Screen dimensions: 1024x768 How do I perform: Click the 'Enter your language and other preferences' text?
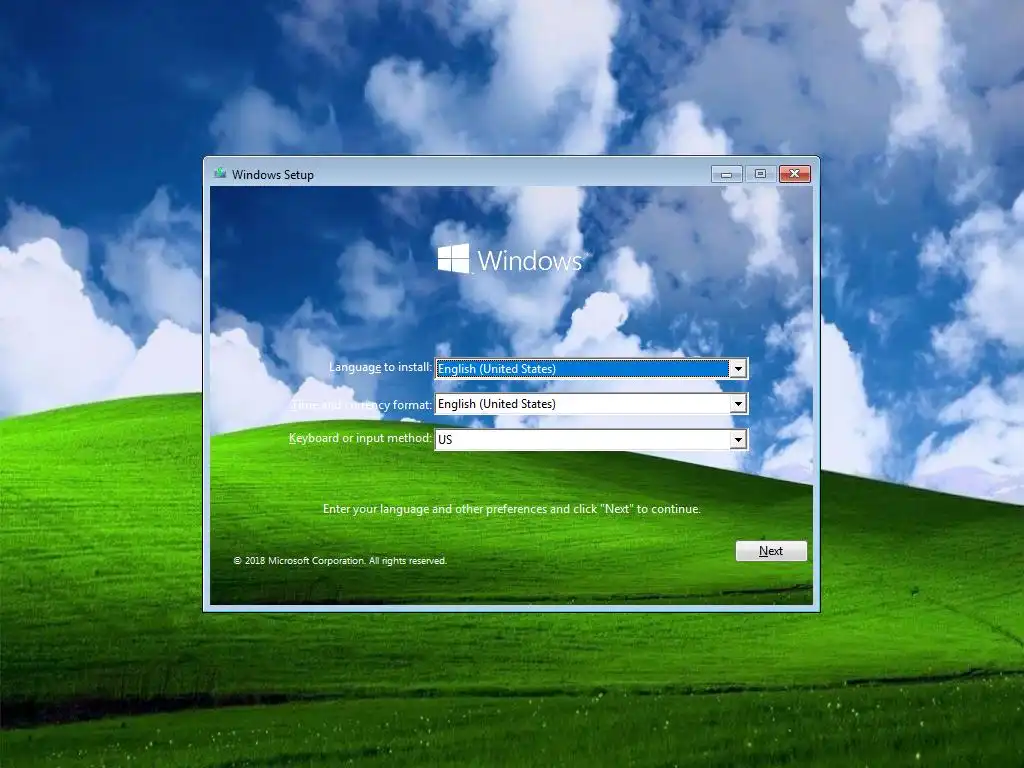point(511,509)
